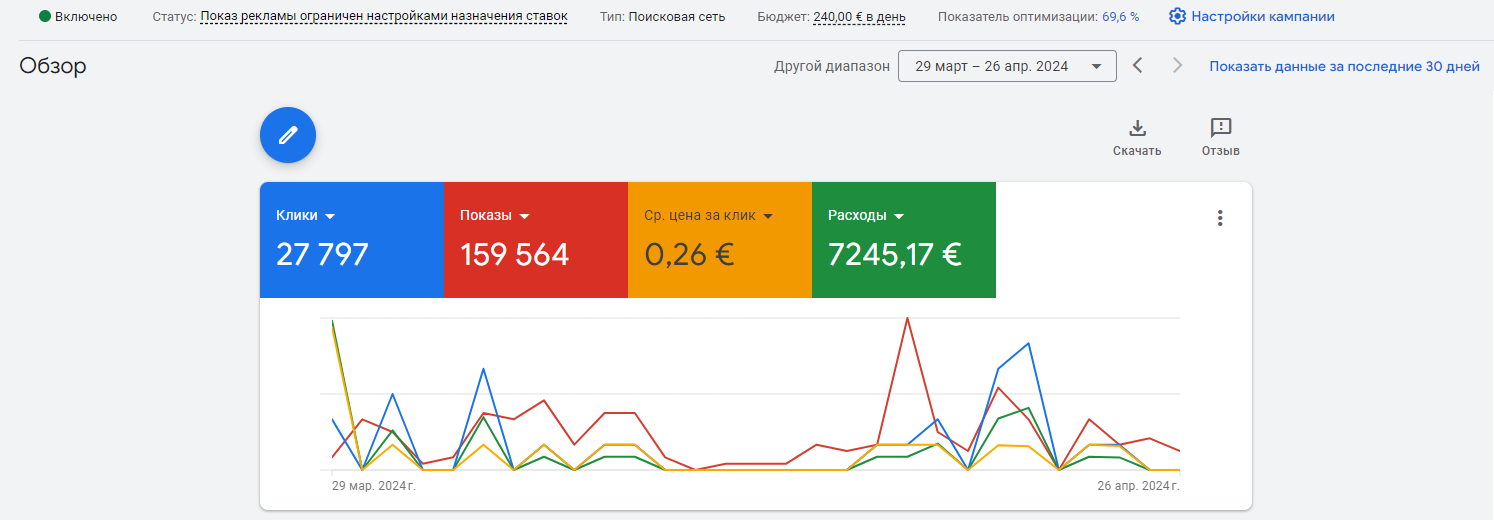Click the Скачать download icon

tap(1137, 128)
